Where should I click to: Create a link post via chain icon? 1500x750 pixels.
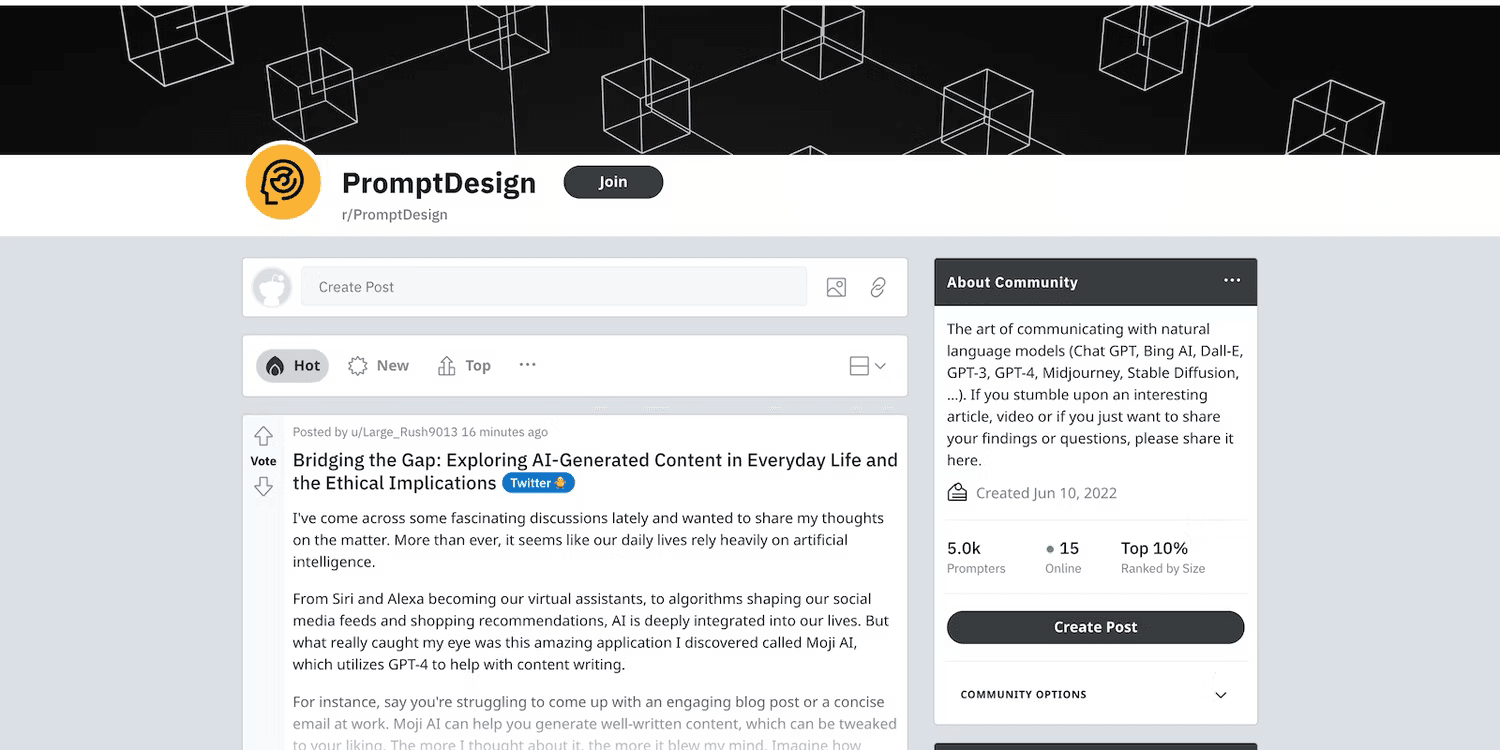[x=878, y=287]
